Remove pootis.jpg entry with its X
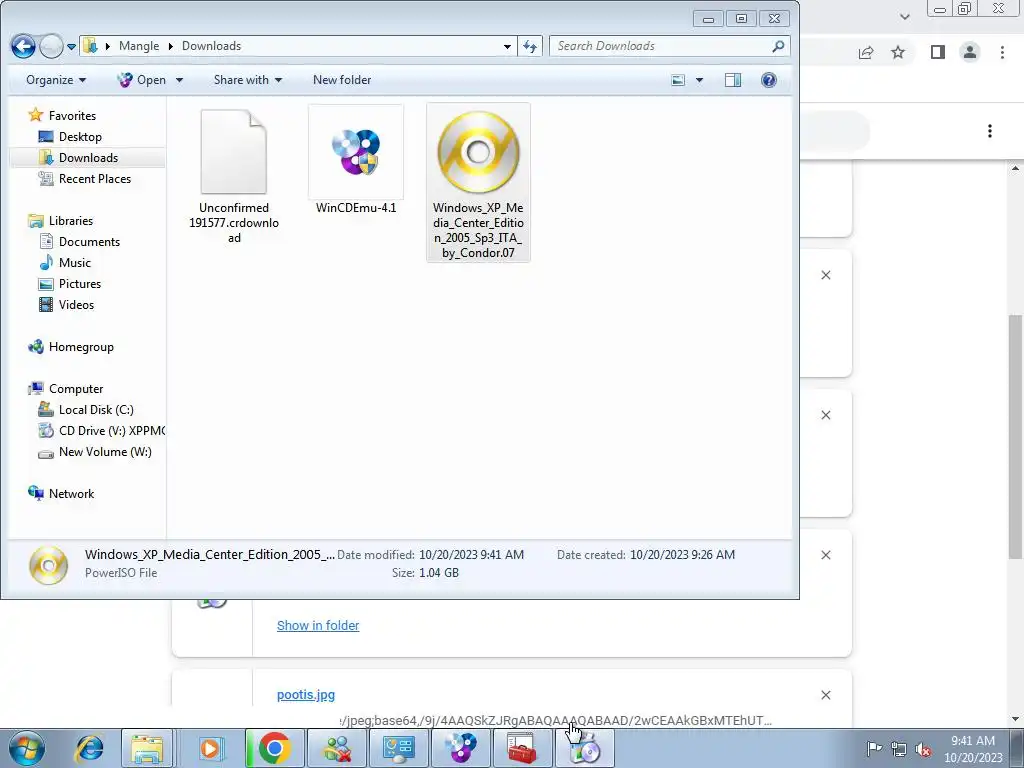Screen dimensions: 1024x768 (x=825, y=695)
